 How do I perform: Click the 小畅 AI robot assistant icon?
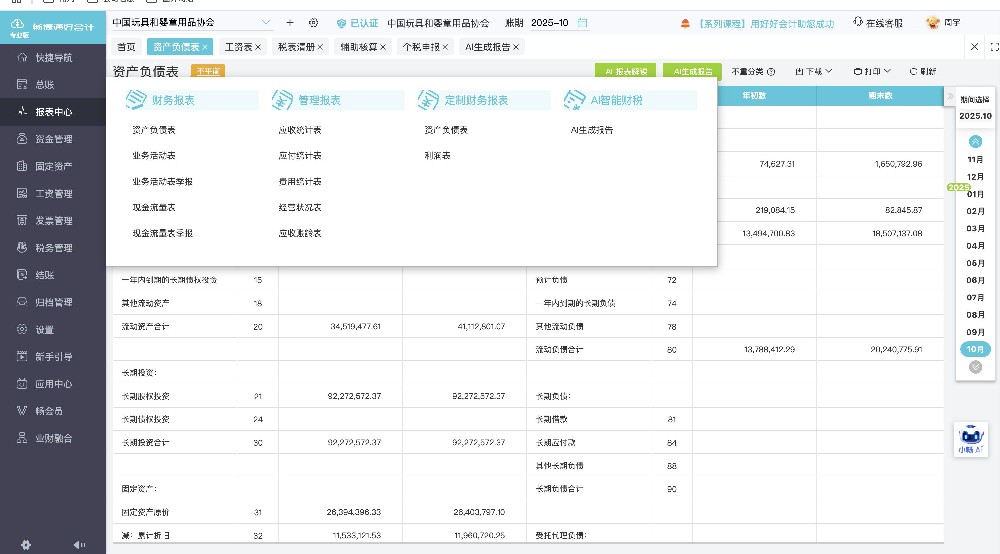(970, 439)
